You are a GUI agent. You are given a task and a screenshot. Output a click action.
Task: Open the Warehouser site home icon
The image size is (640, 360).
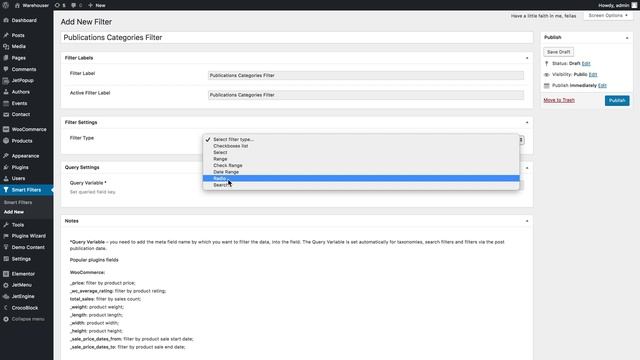17,5
